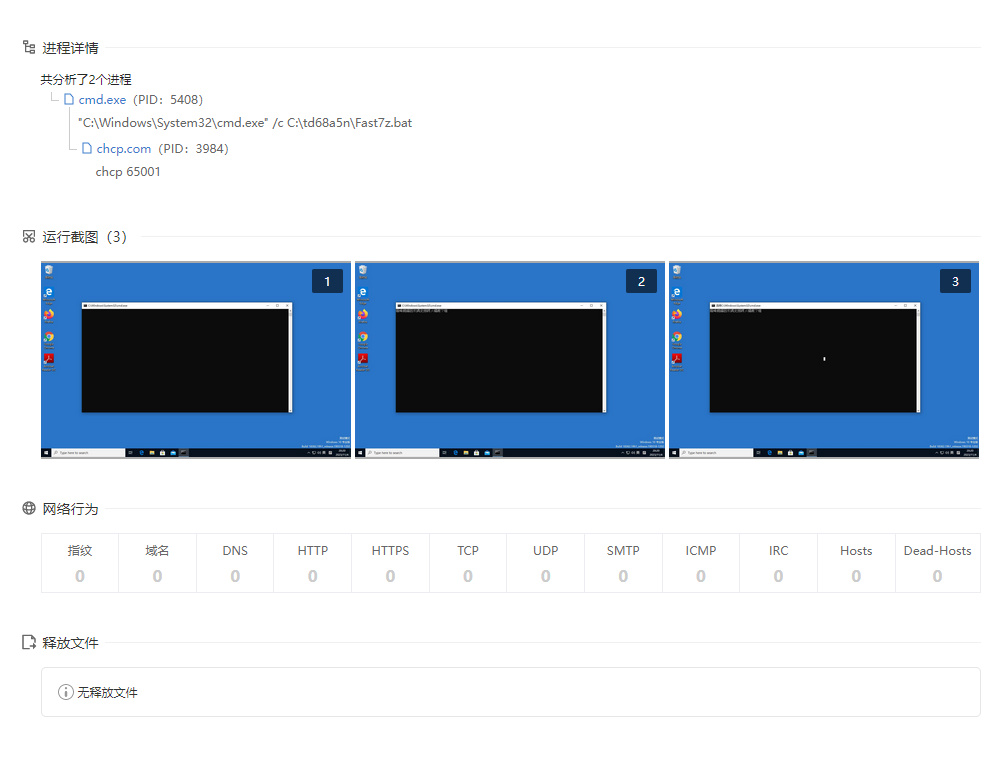Select the 域名 network category

[x=157, y=563]
